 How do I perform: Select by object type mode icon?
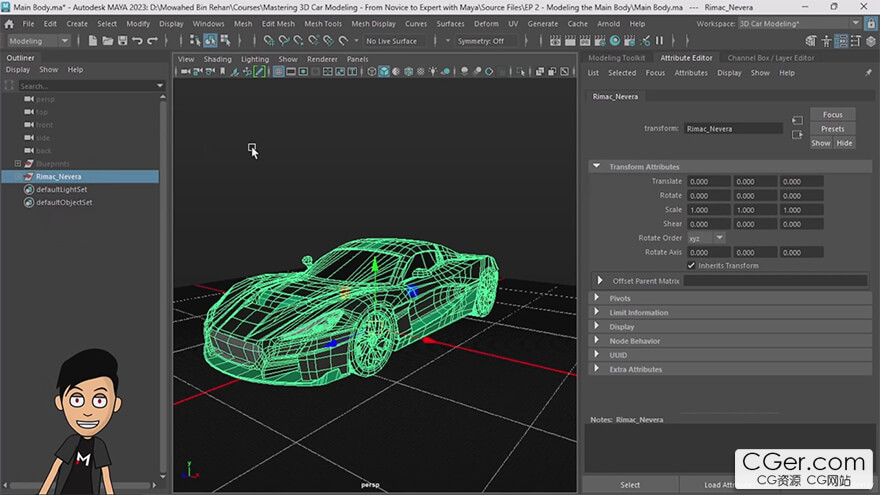(x=210, y=40)
